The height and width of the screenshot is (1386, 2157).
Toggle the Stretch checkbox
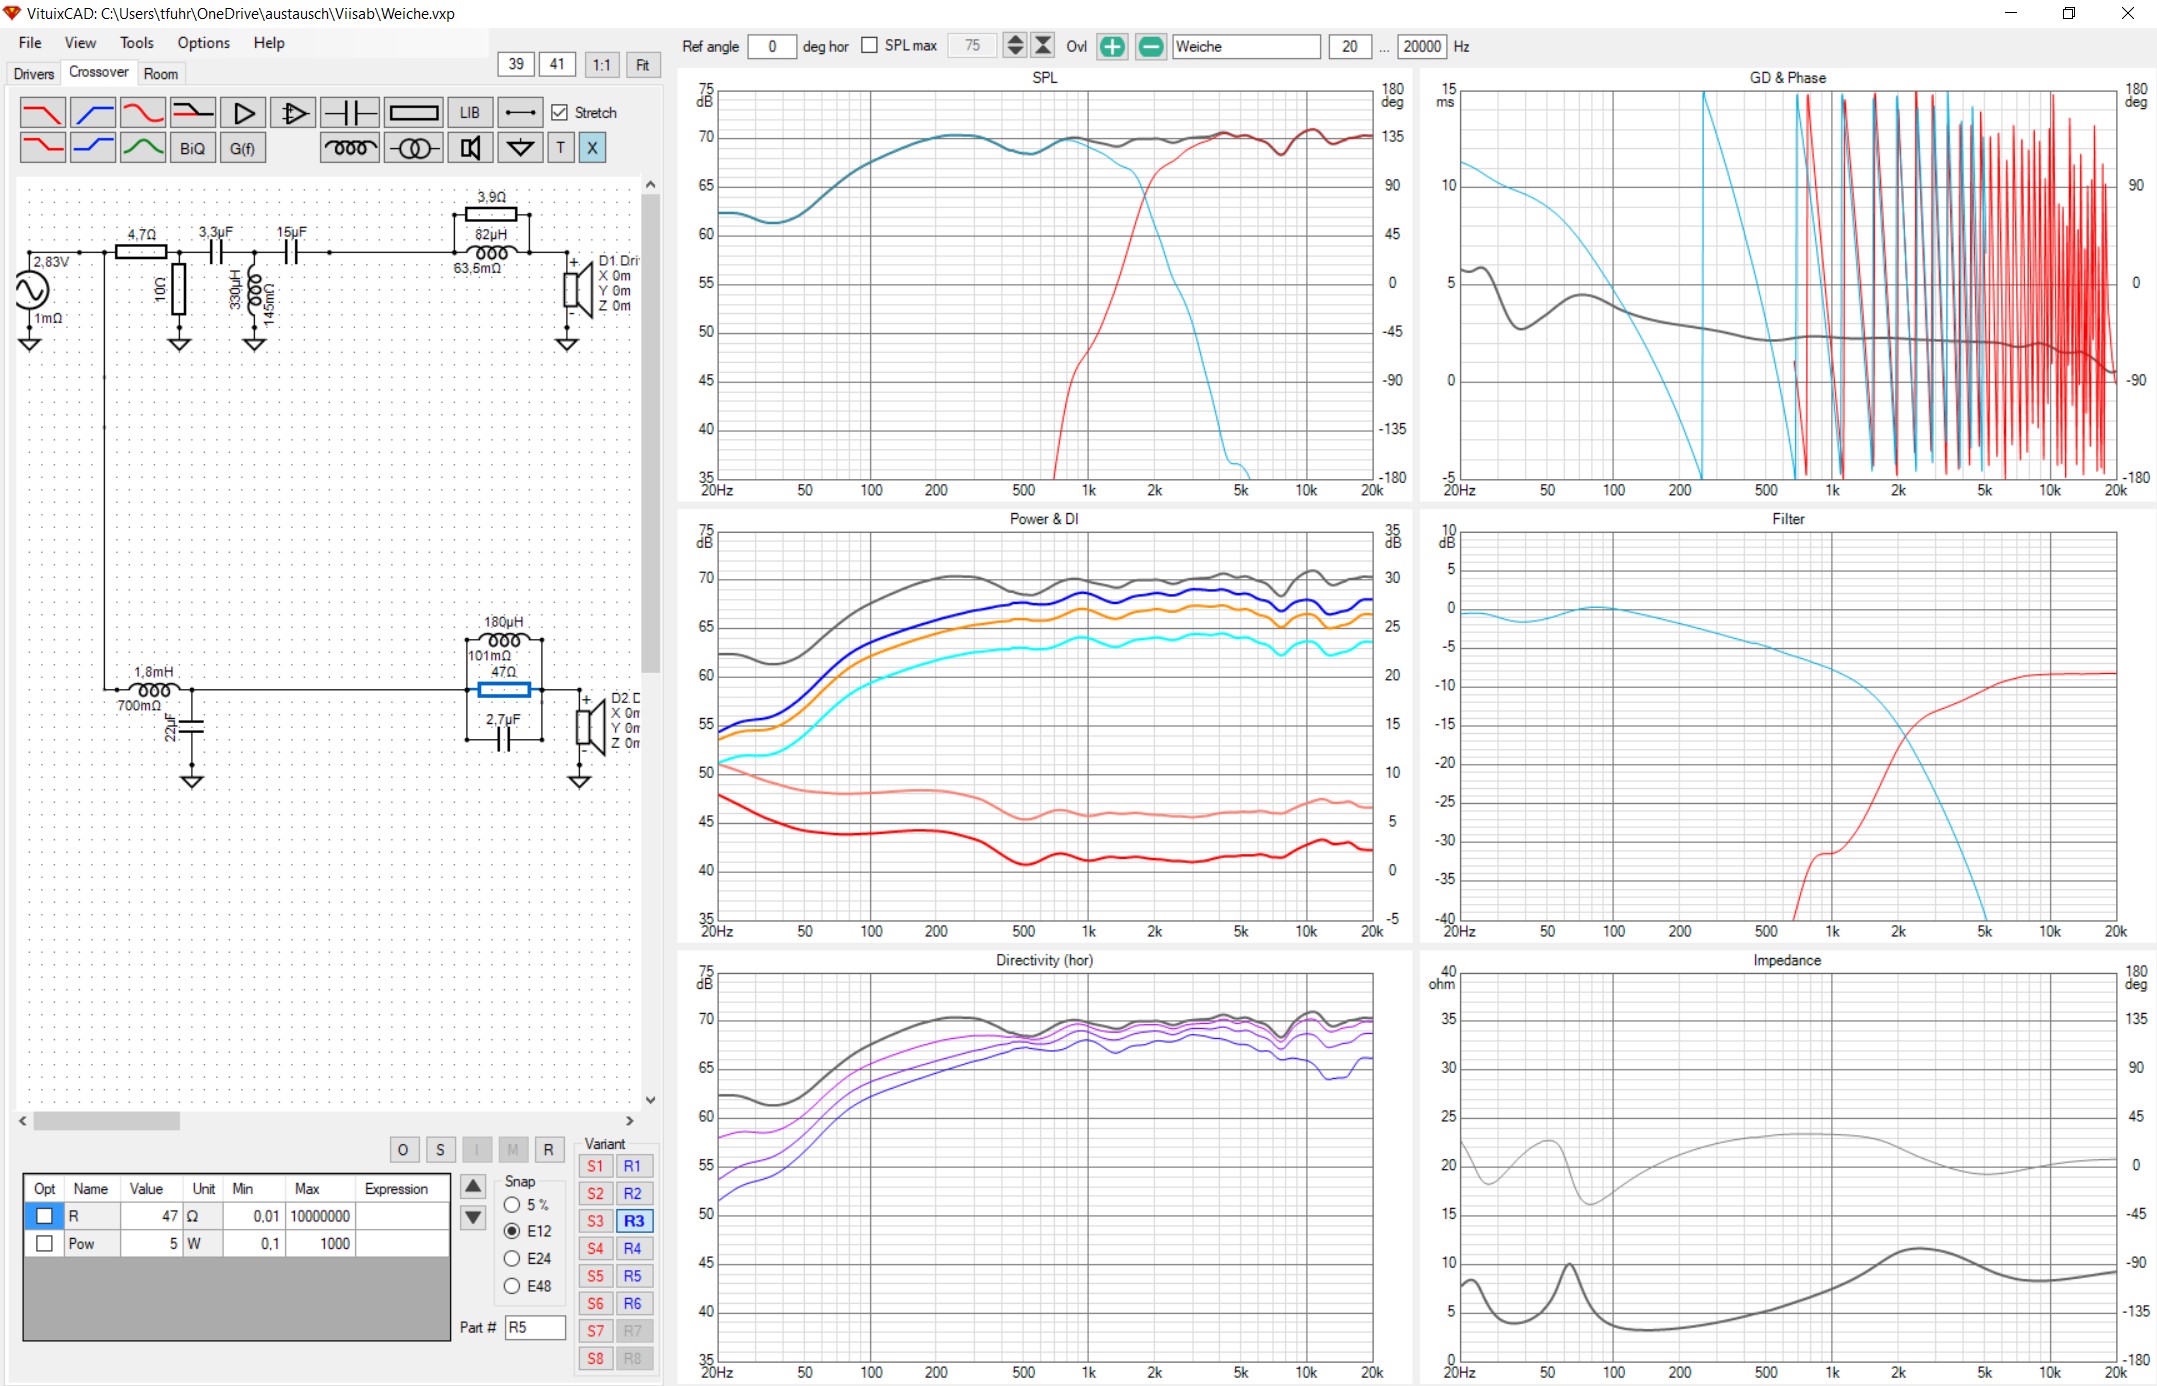click(560, 113)
